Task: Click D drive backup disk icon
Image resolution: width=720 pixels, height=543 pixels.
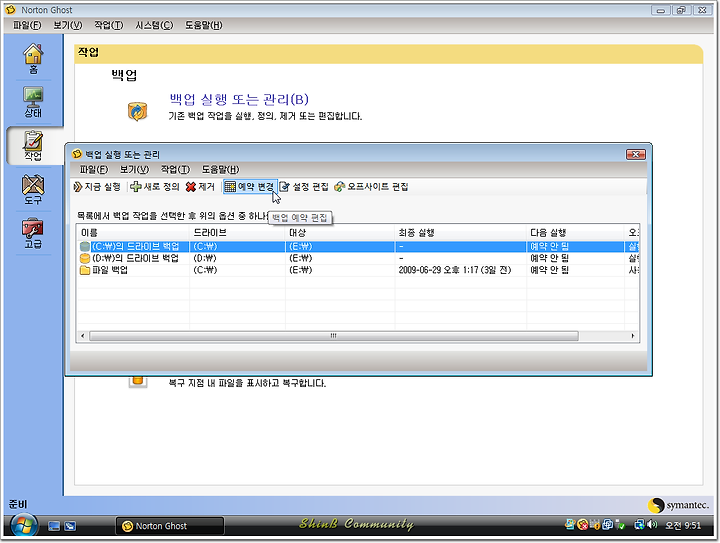Action: coord(84,258)
